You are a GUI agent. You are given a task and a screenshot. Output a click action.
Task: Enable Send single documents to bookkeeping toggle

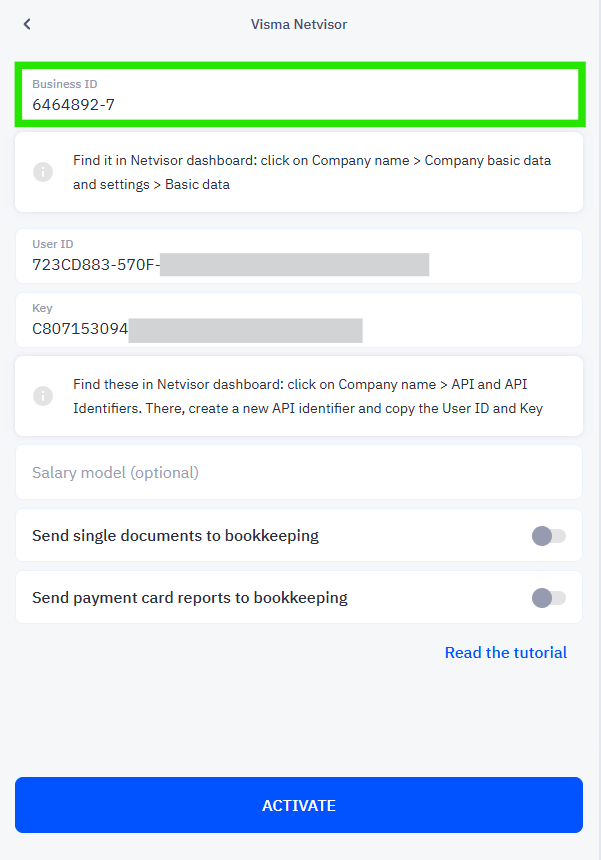click(548, 536)
